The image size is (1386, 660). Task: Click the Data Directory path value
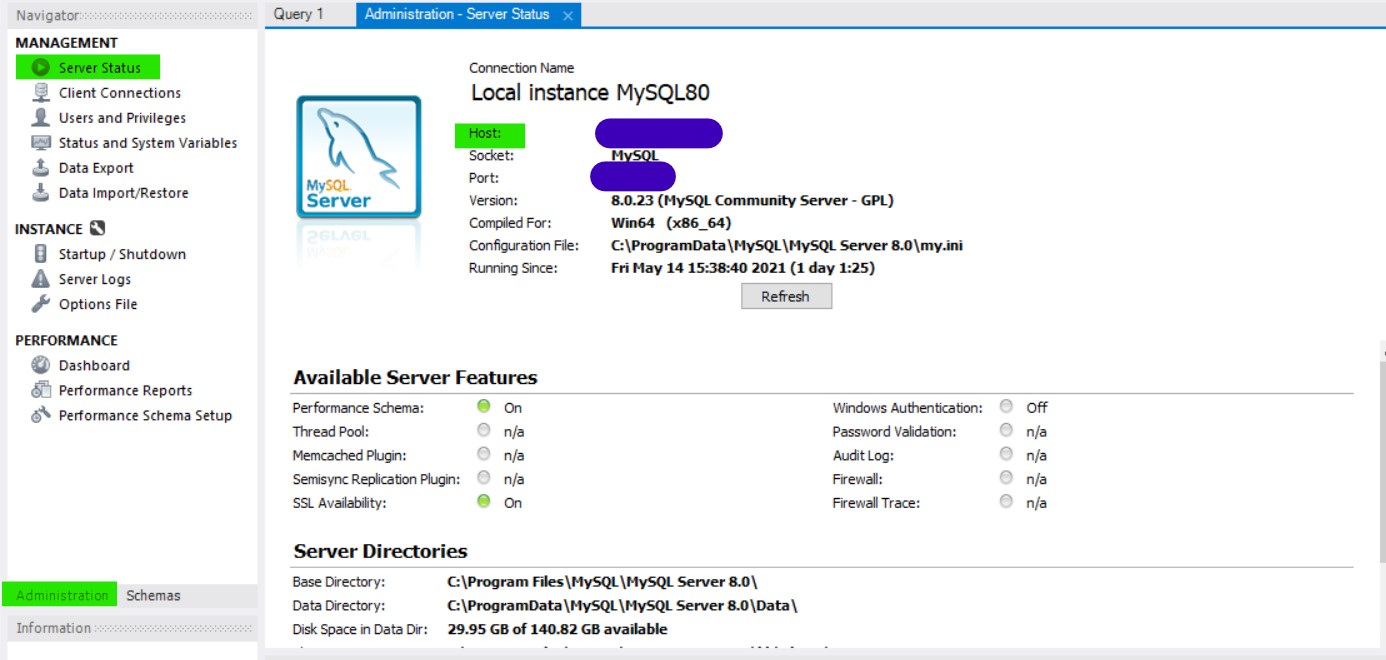click(x=622, y=606)
